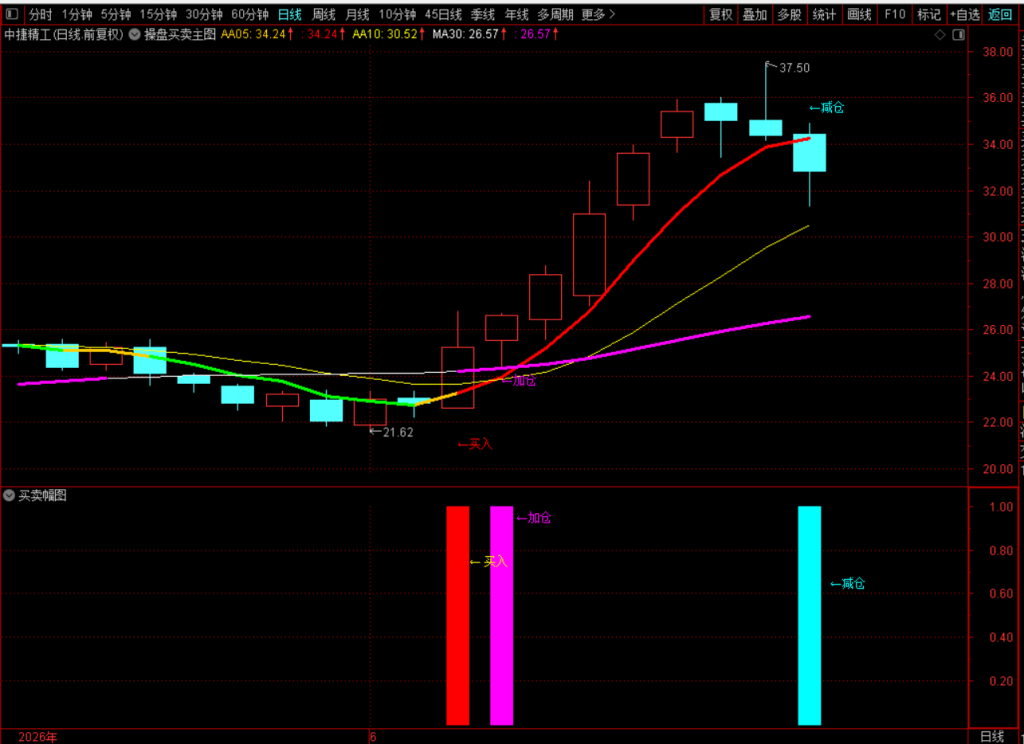Click the 减仓 signal on main chart

point(827,108)
